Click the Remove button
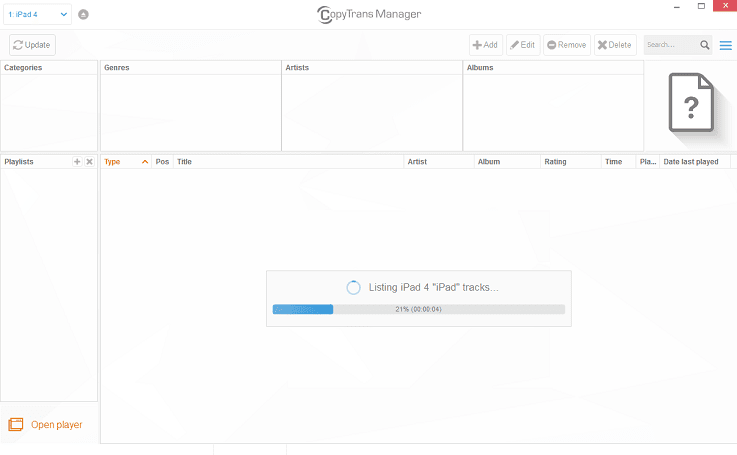The image size is (737, 455). 567,45
